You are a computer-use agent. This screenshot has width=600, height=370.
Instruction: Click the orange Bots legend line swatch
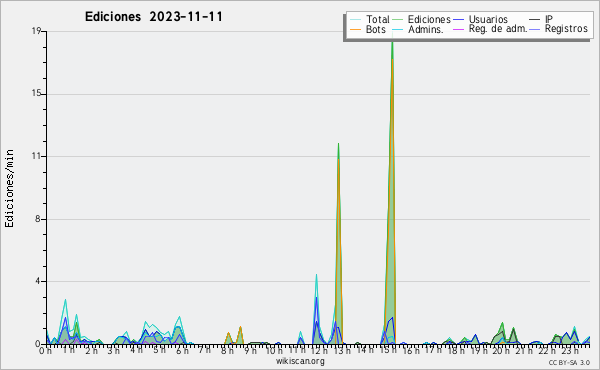[355, 29]
